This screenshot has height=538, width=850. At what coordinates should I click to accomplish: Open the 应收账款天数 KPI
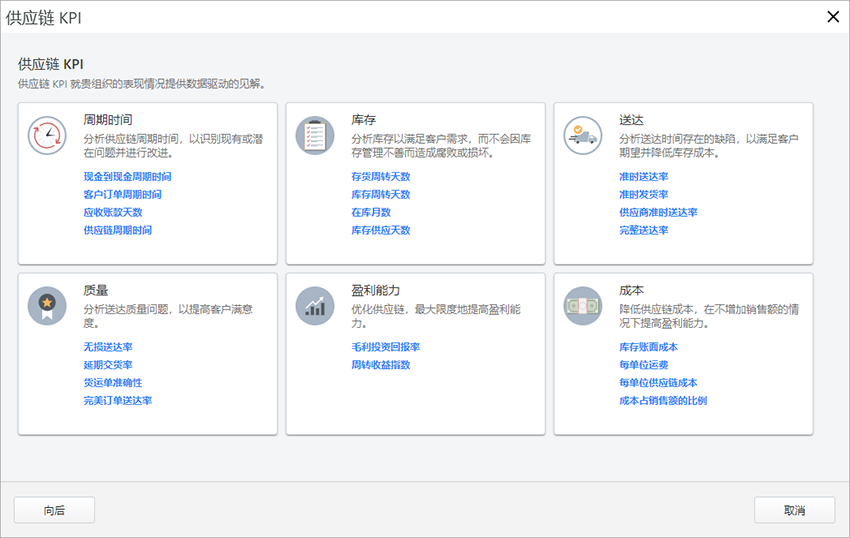pos(113,212)
